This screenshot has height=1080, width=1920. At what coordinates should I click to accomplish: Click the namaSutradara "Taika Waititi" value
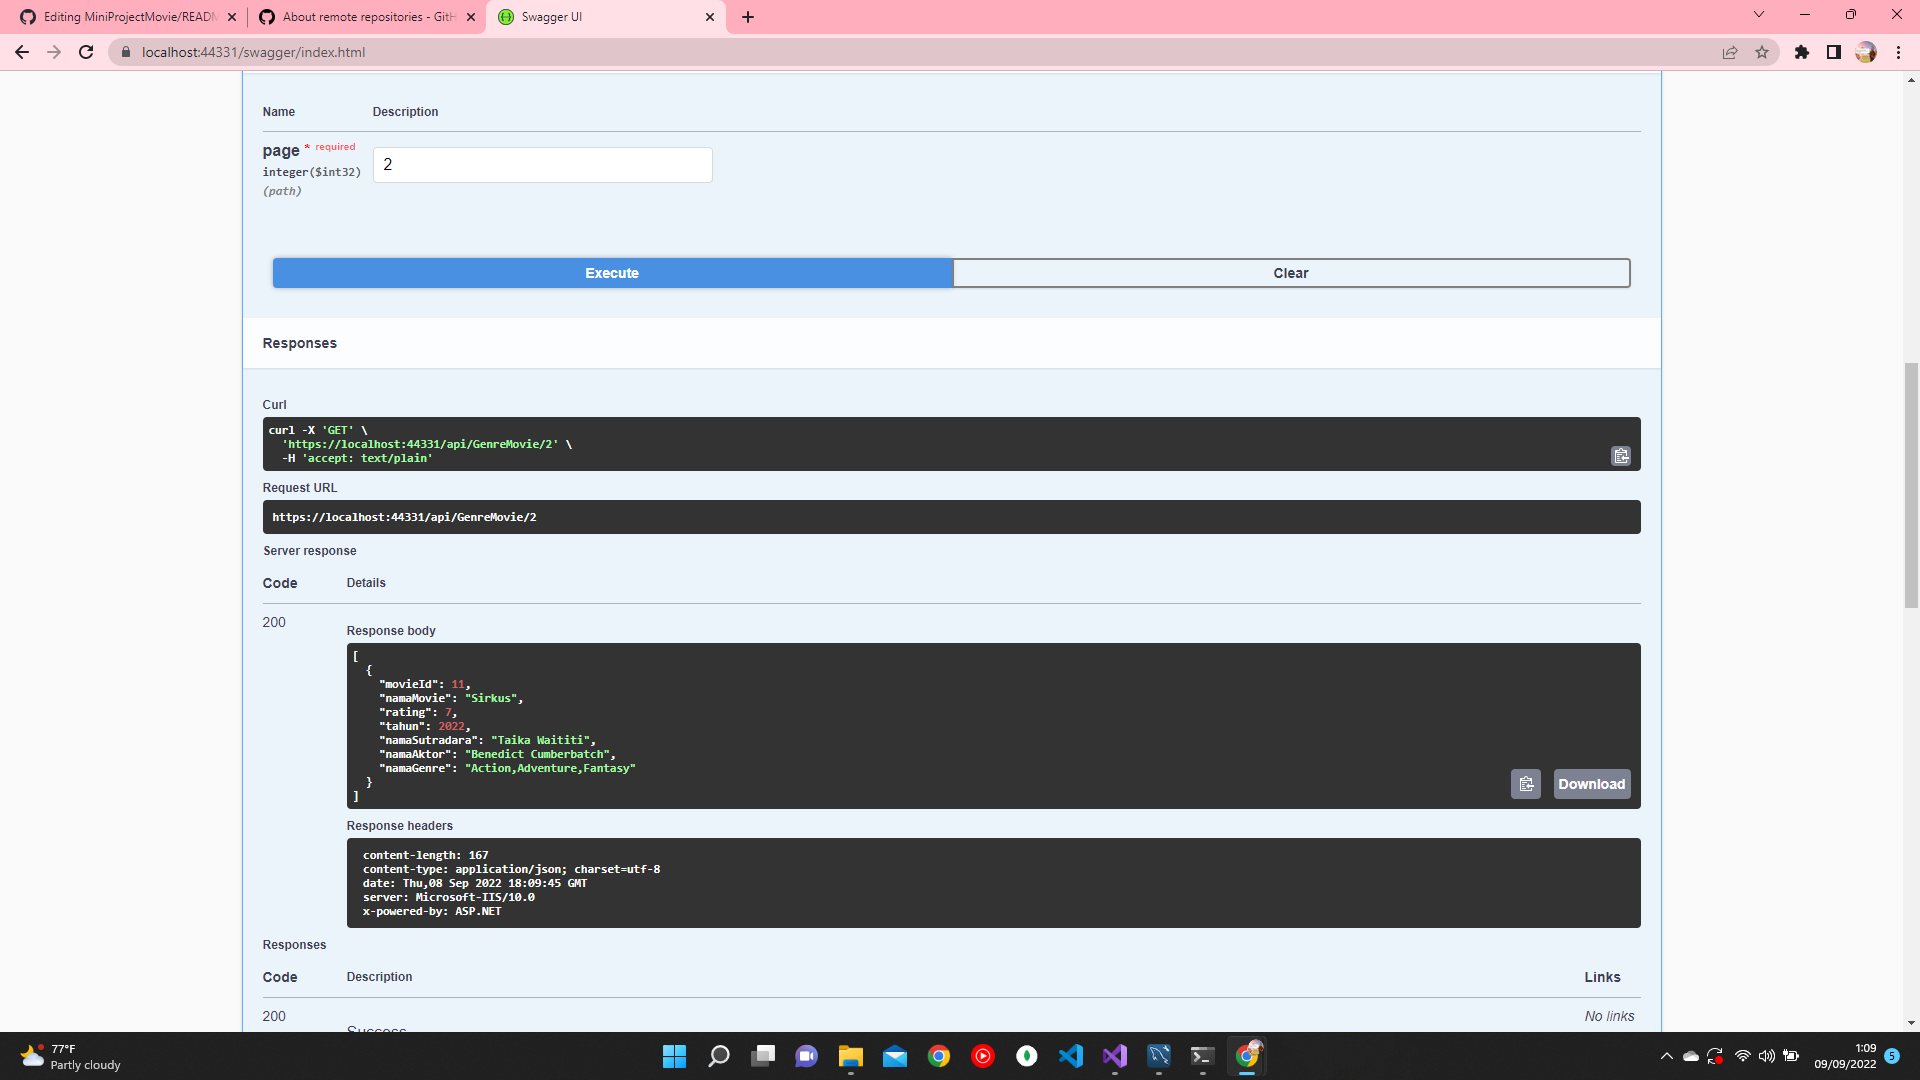pyautogui.click(x=541, y=740)
